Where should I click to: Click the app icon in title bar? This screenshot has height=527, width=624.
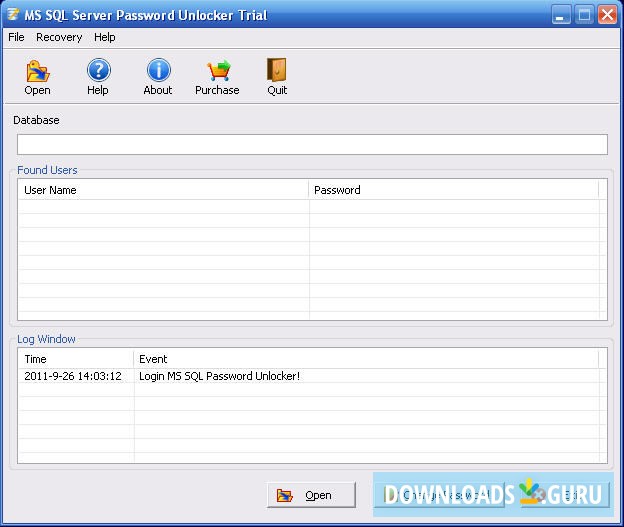click(x=12, y=15)
